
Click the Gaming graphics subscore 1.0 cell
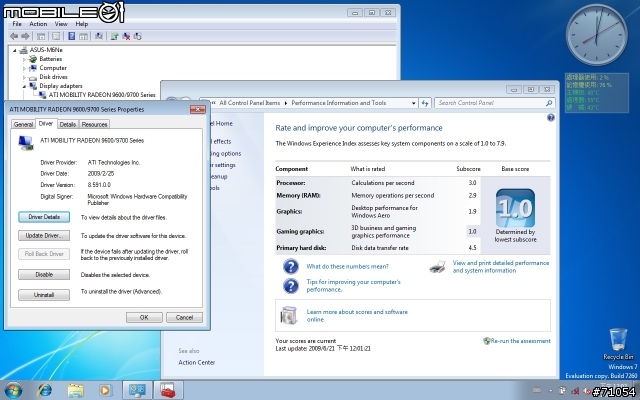coord(472,231)
